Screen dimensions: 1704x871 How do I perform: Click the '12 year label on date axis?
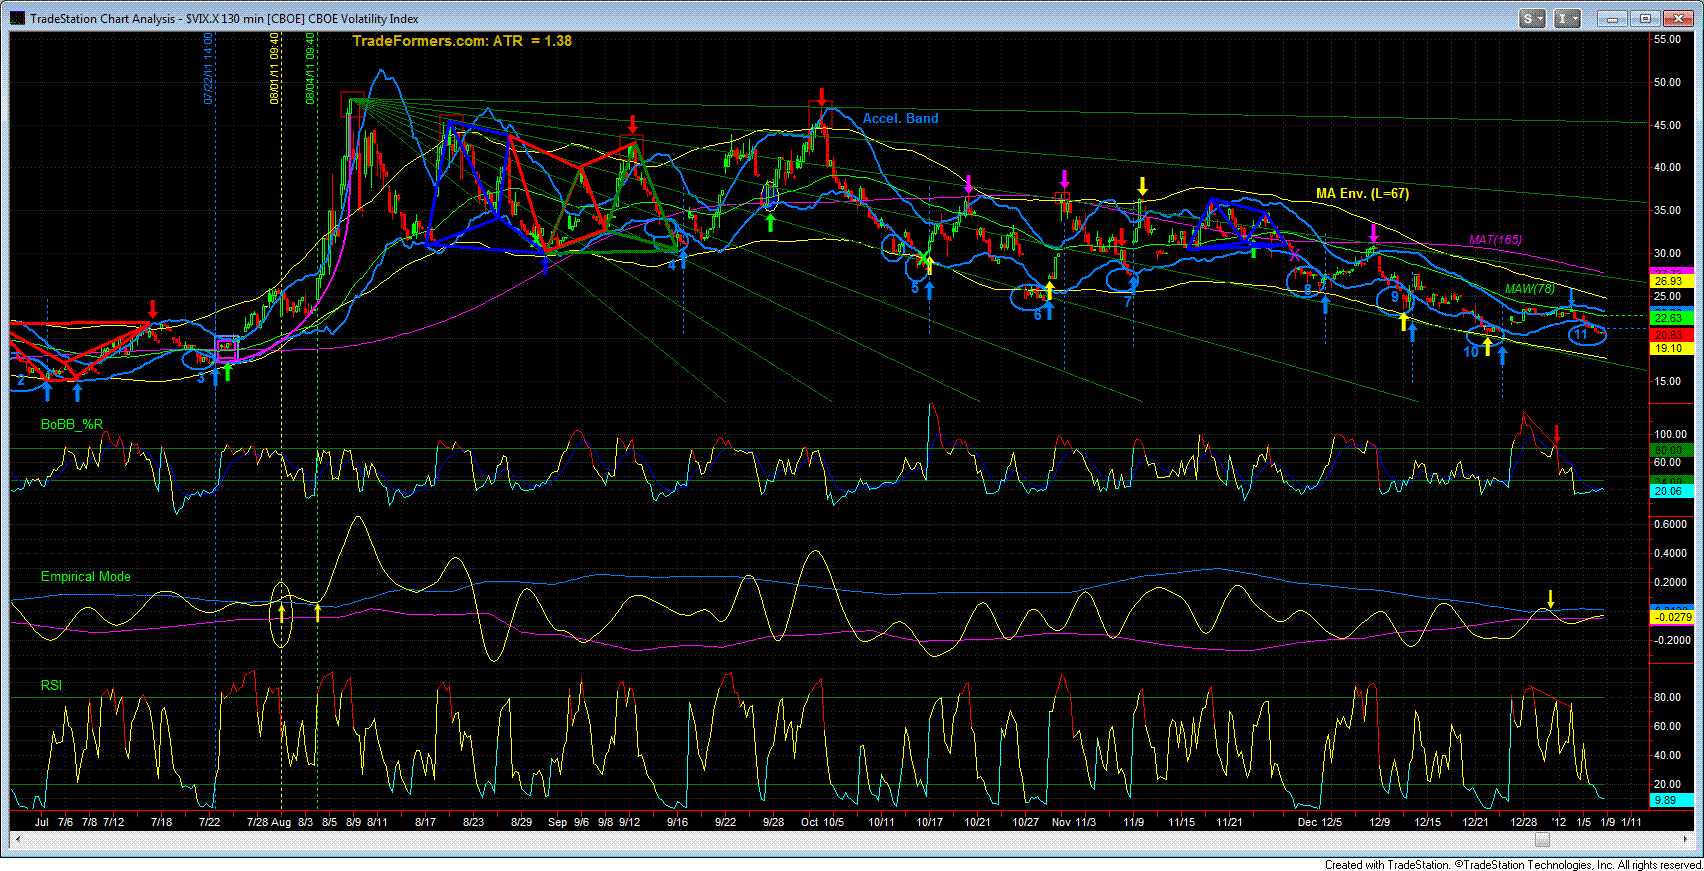click(1558, 822)
